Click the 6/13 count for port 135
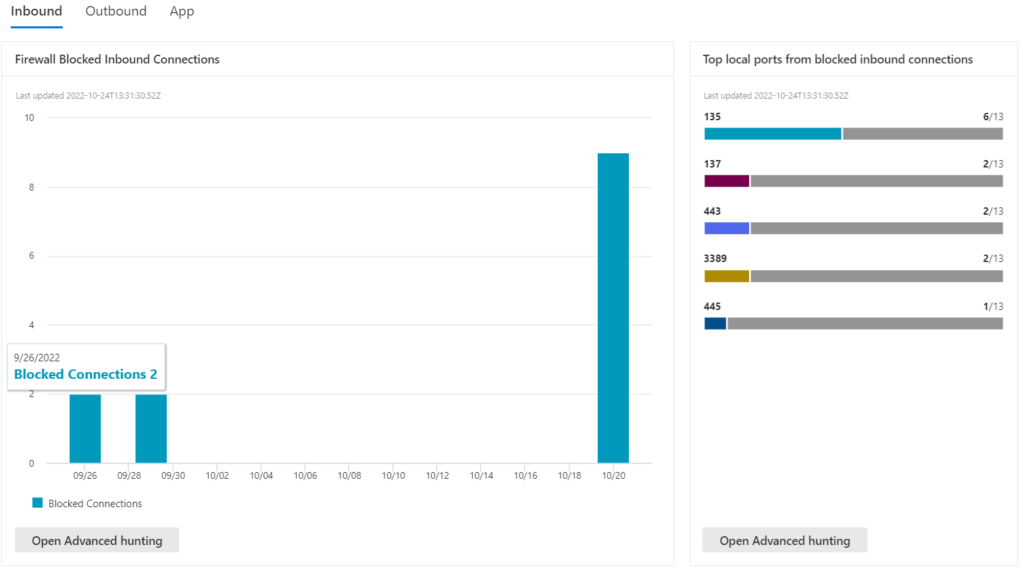This screenshot has height=572, width=1024. click(992, 117)
